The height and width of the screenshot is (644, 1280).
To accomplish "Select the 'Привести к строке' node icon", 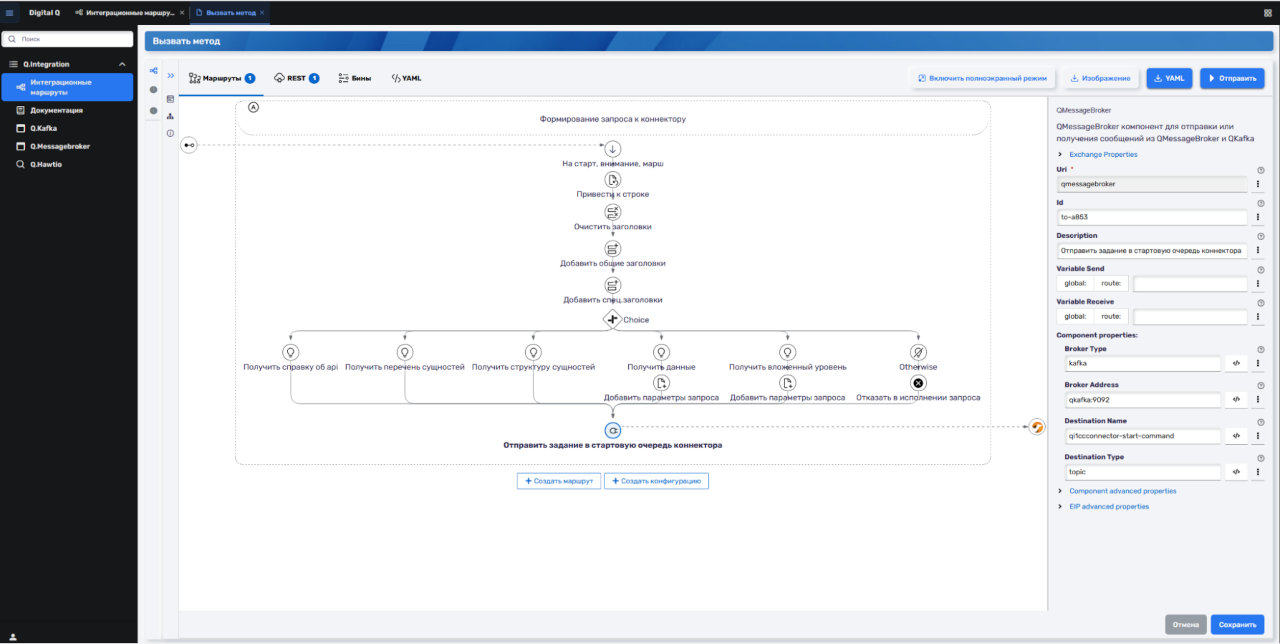I will (613, 180).
